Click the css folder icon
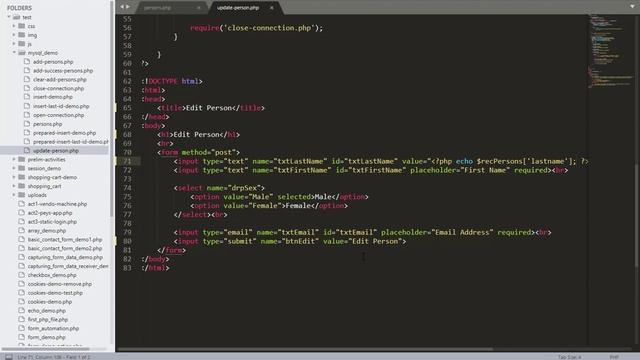640x360 pixels. [x=22, y=26]
